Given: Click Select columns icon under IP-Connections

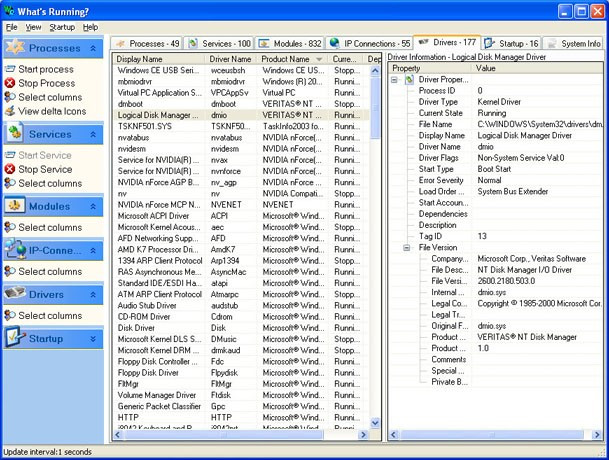Looking at the screenshot, I should (x=10, y=271).
